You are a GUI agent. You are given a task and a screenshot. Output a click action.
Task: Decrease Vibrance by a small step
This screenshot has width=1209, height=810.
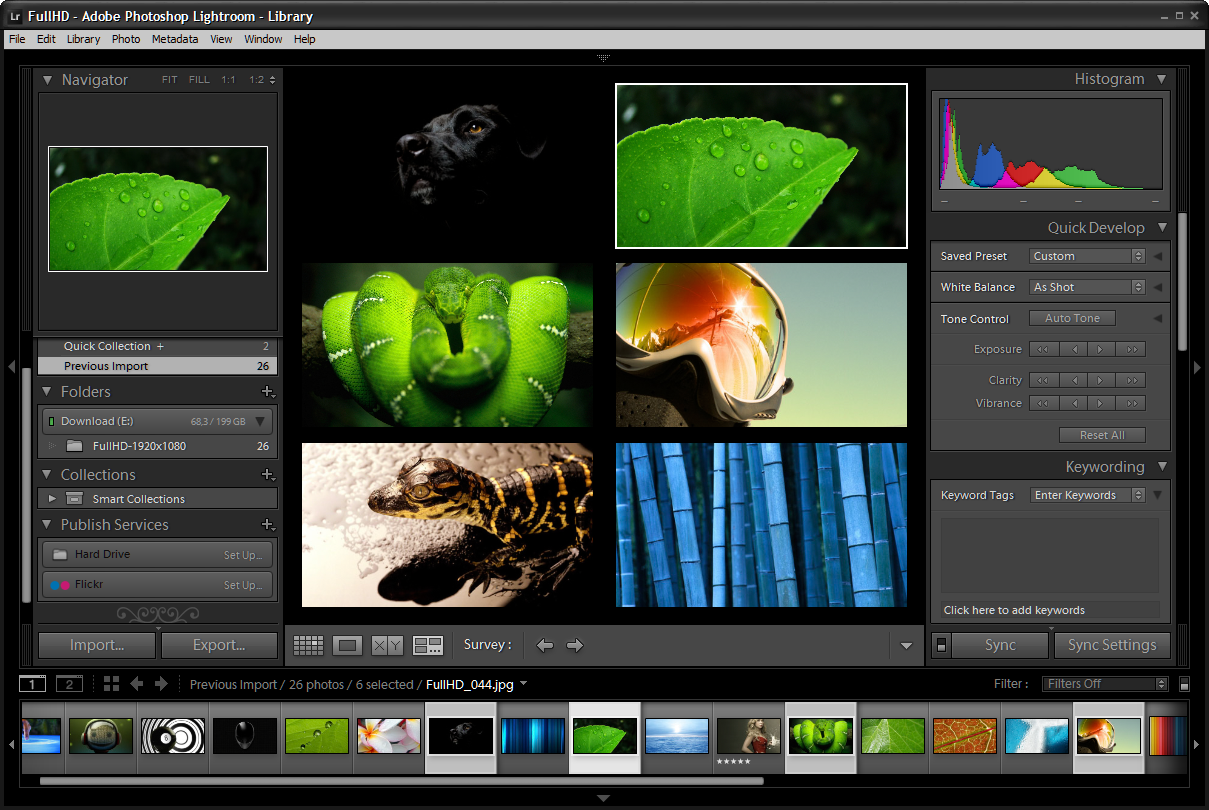tap(1073, 403)
